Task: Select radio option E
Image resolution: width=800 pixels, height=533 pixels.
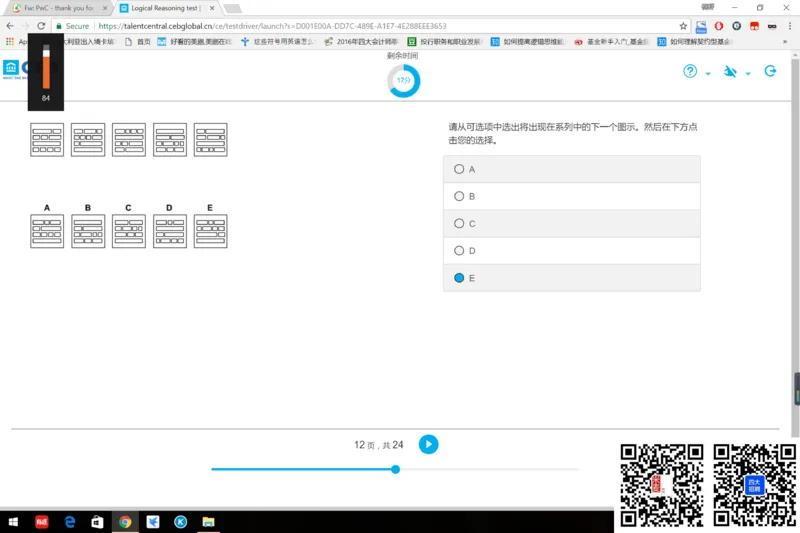Action: pos(459,277)
